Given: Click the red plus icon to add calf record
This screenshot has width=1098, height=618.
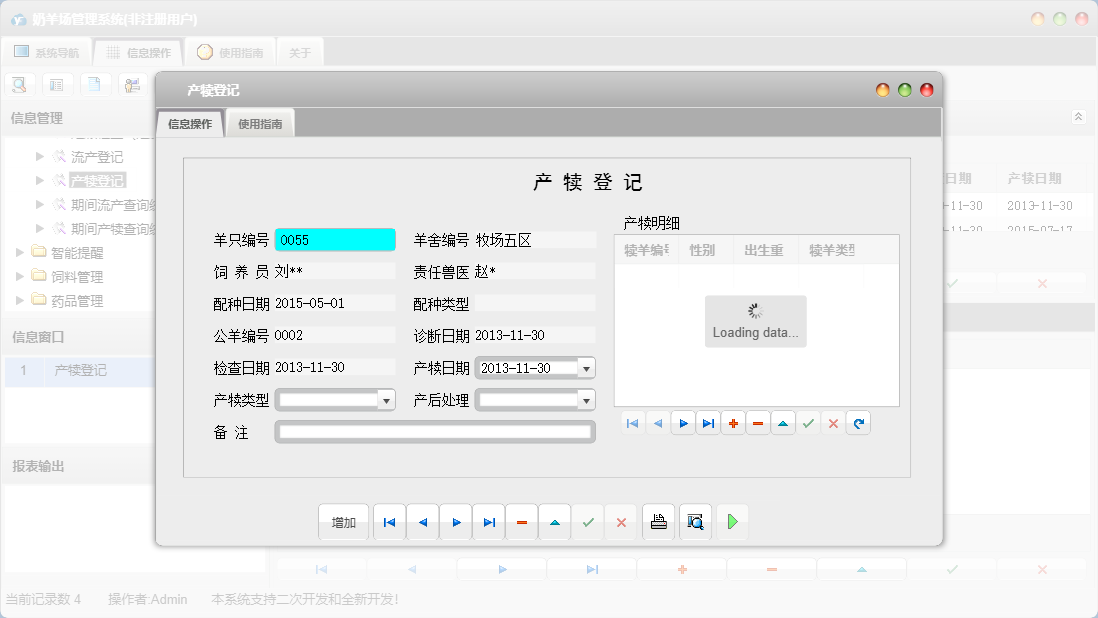Looking at the screenshot, I should 733,423.
